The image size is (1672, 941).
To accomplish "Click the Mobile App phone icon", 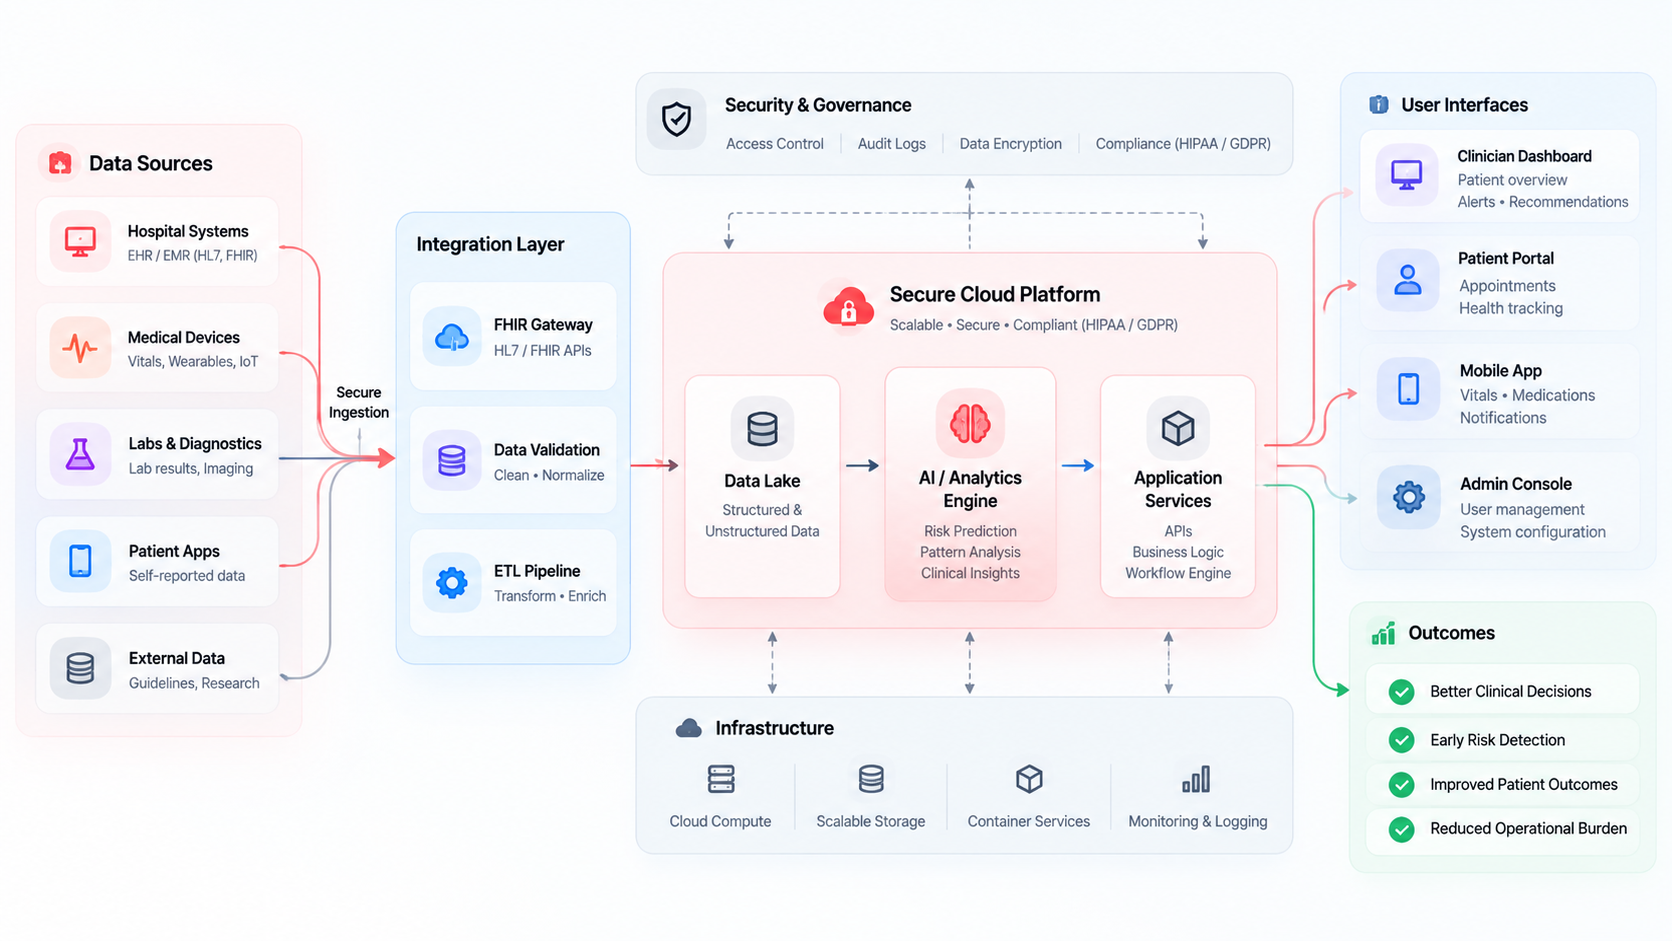I will coord(1408,388).
